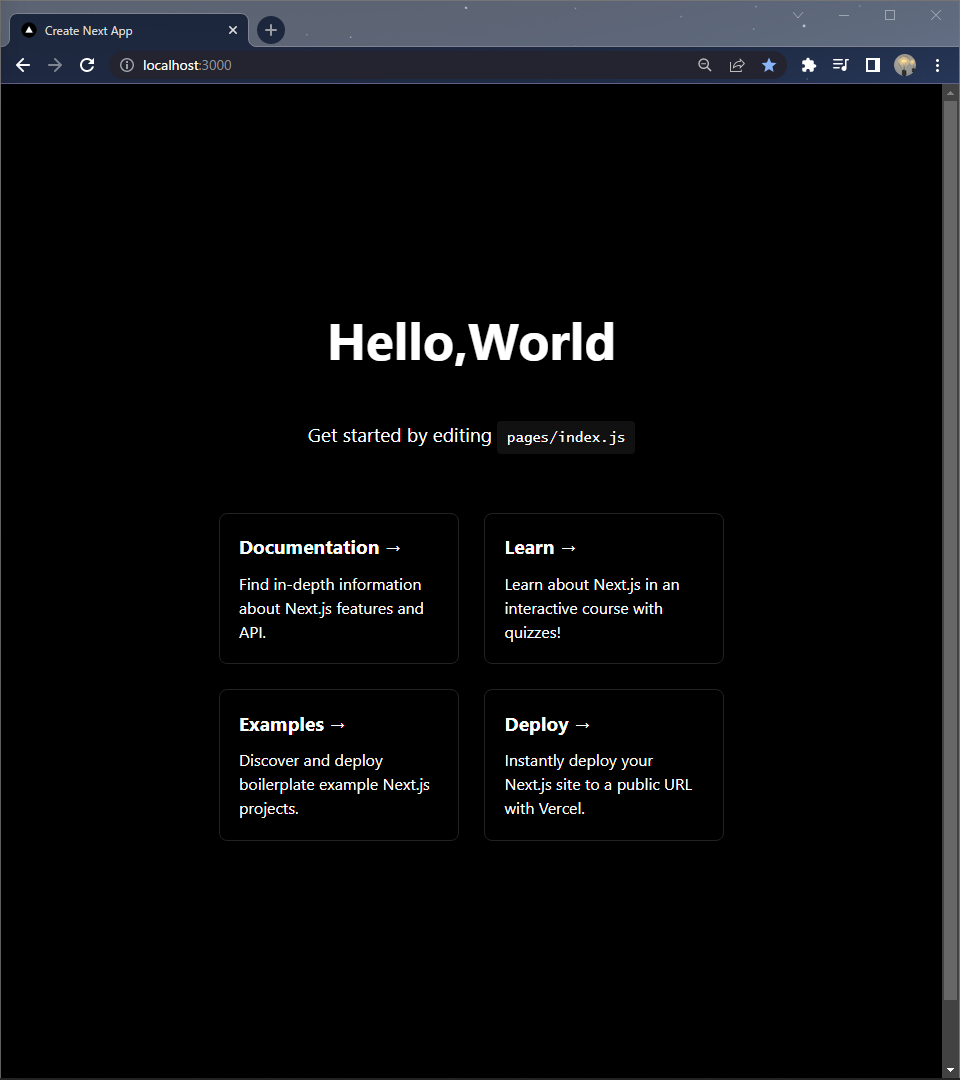Share this page via share icon
The height and width of the screenshot is (1080, 960).
click(737, 65)
